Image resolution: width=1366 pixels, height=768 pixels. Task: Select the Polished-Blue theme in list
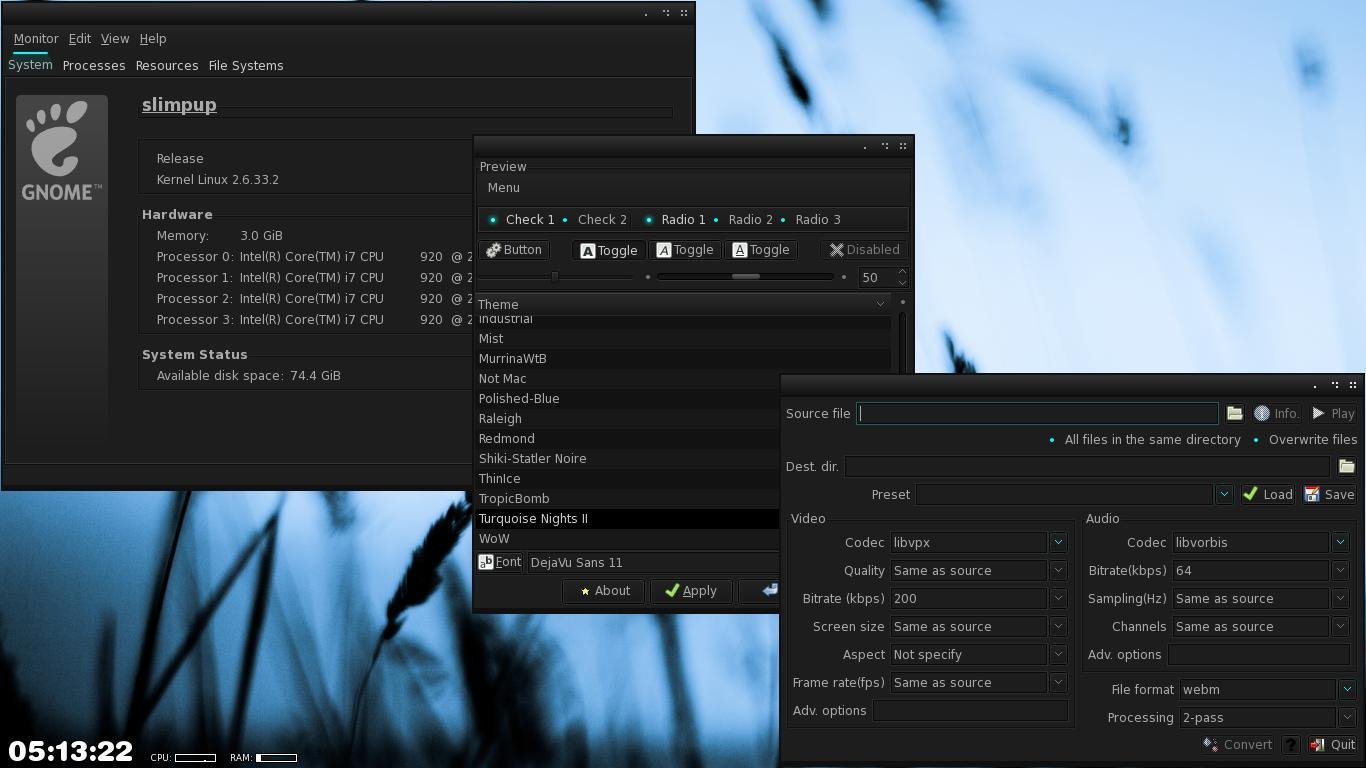point(627,398)
